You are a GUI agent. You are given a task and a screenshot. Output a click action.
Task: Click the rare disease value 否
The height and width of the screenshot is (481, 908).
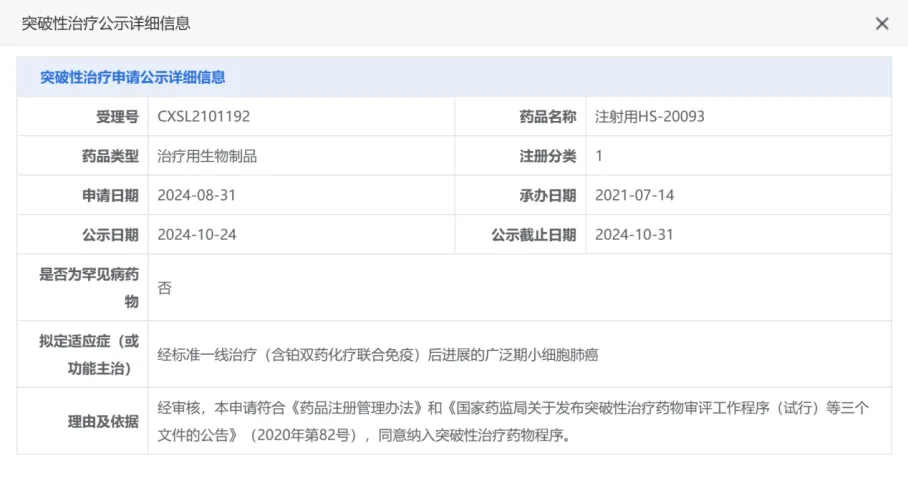165,288
